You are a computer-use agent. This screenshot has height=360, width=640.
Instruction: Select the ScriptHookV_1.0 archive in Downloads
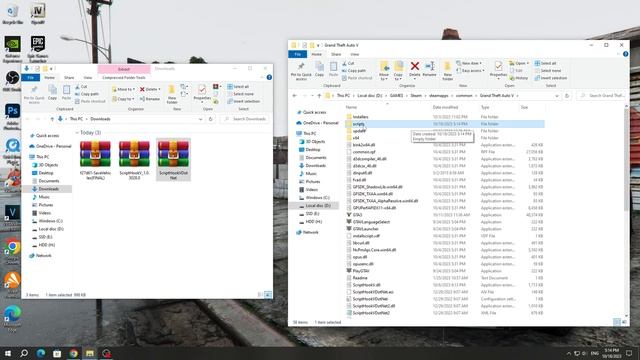pyautogui.click(x=134, y=159)
